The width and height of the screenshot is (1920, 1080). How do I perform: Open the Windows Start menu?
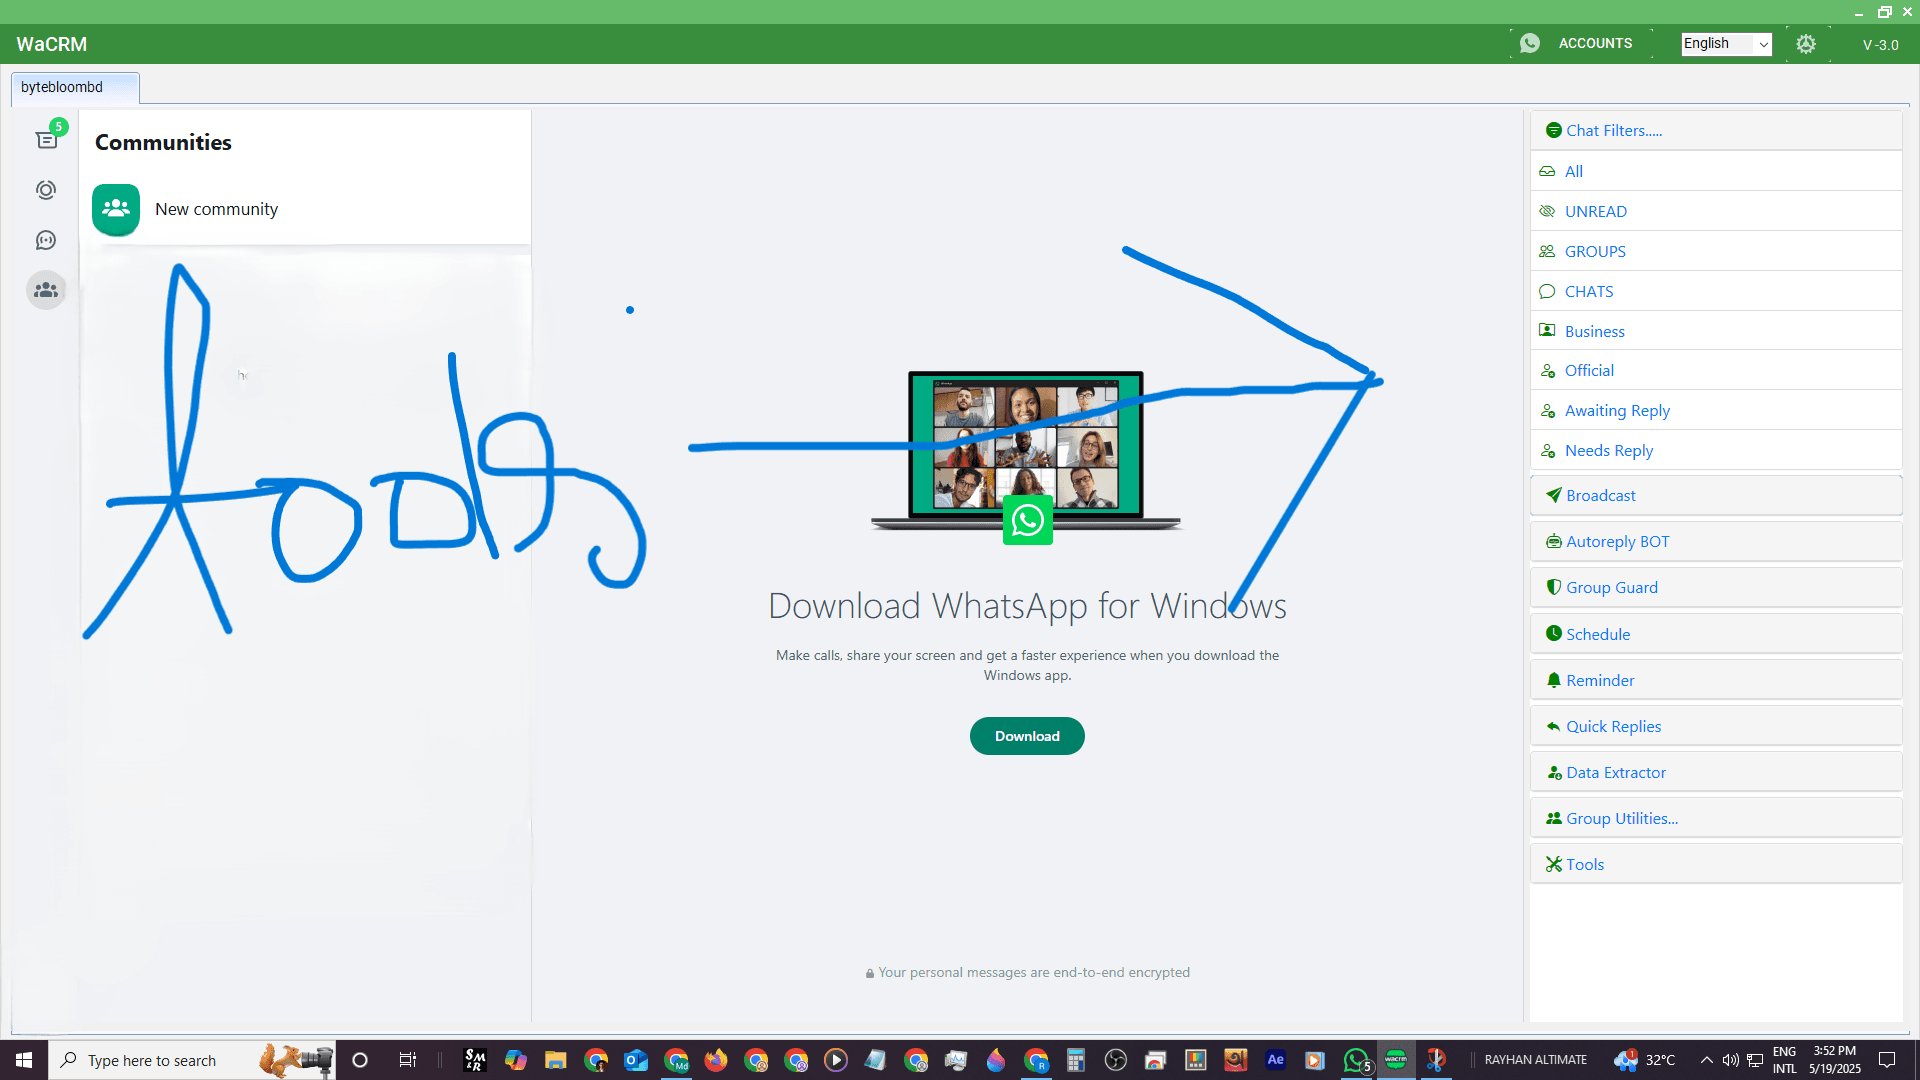[x=24, y=1060]
